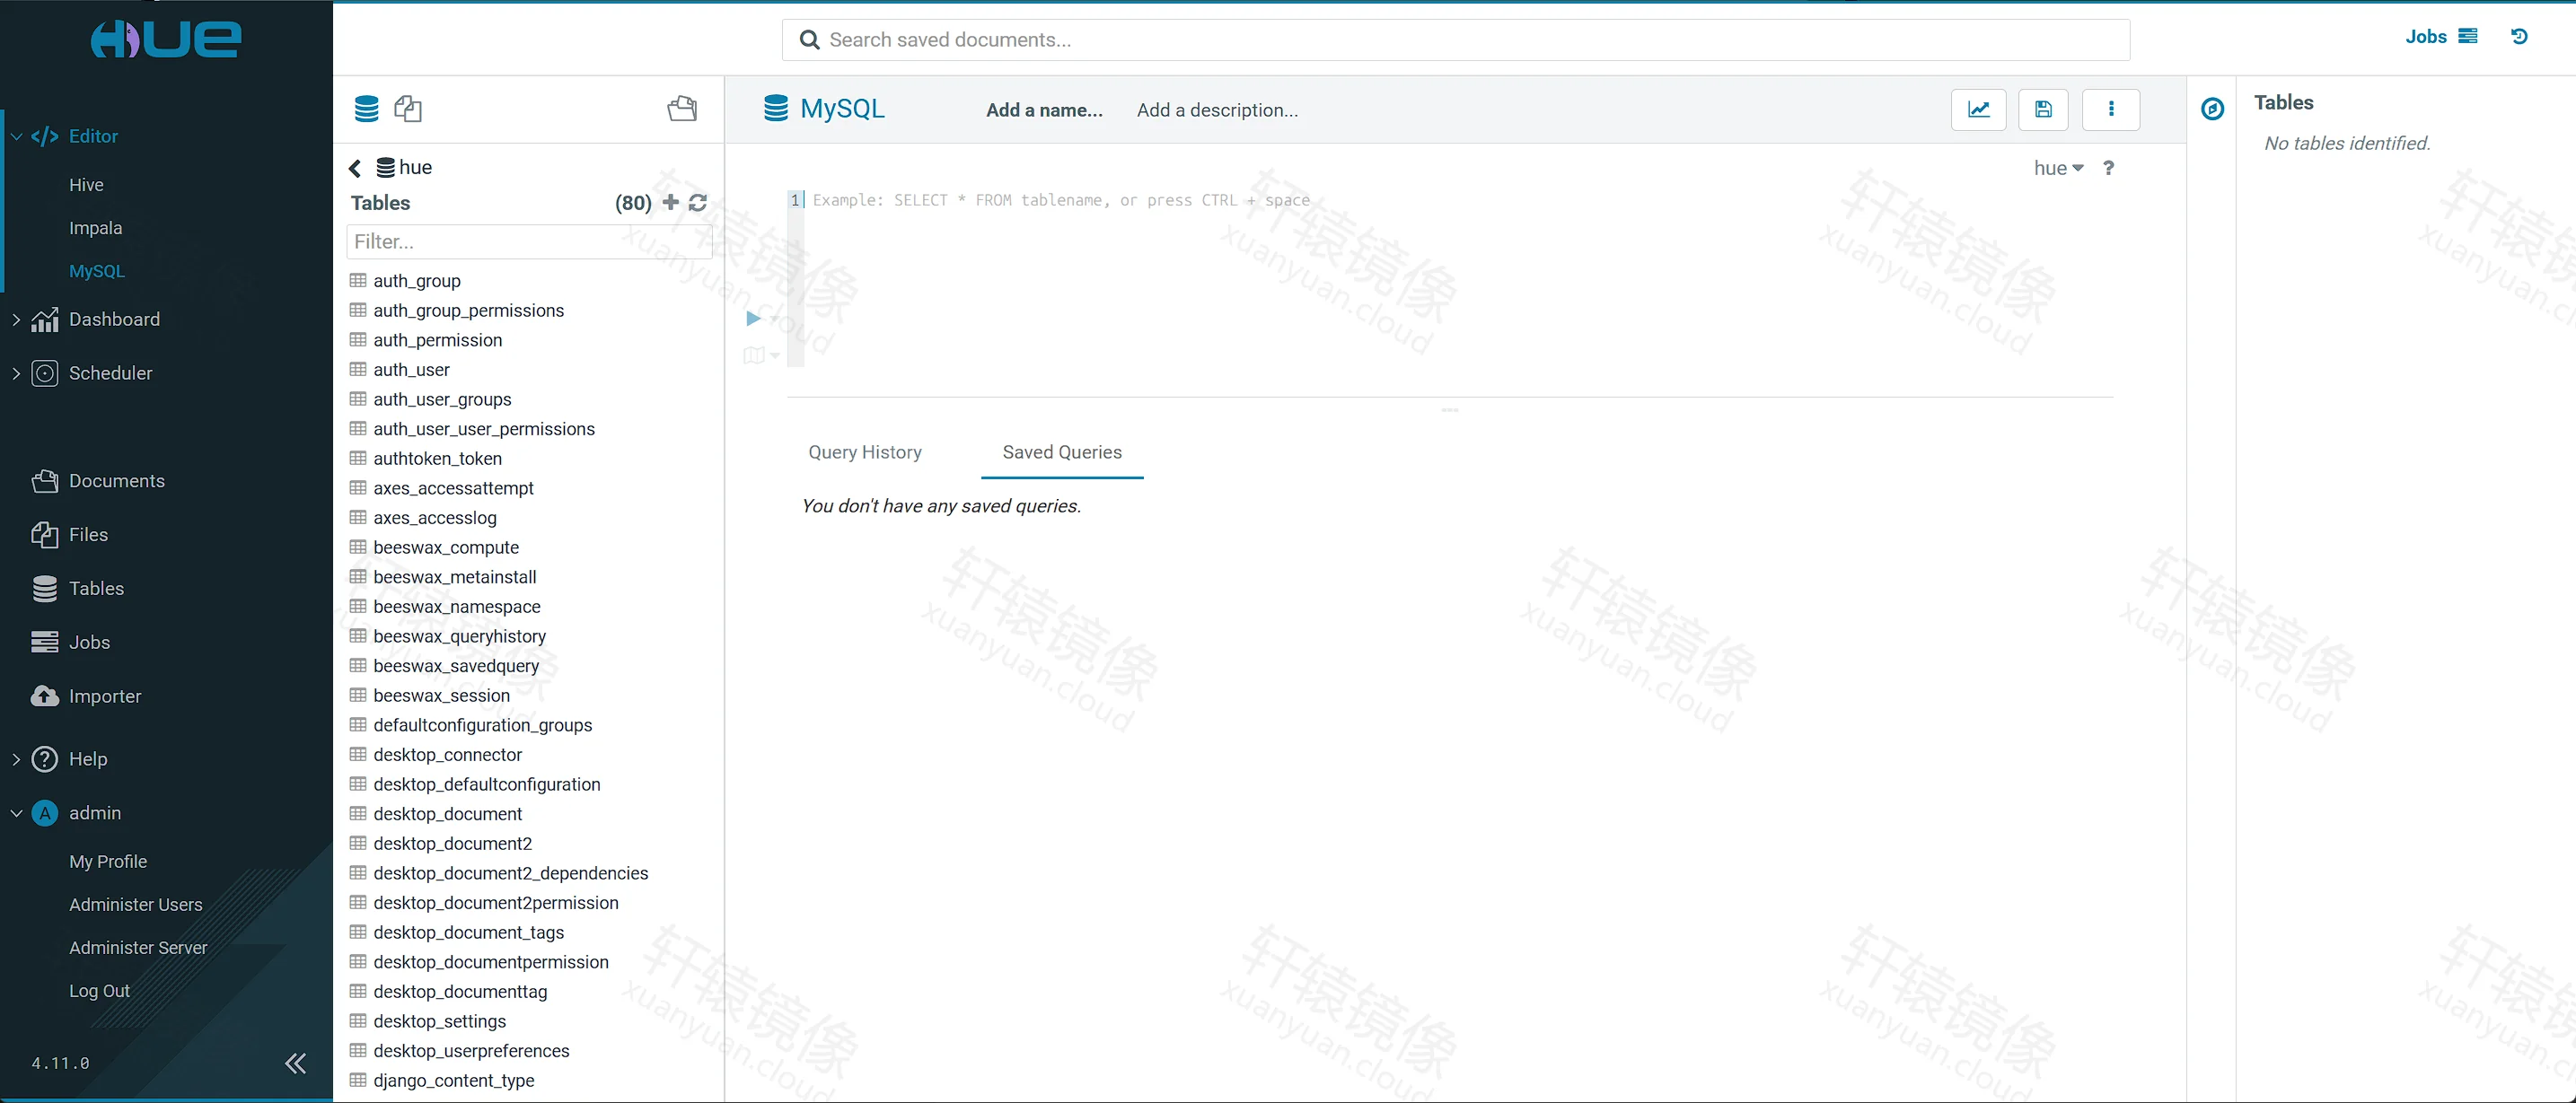
Task: Open query history clock icon in header
Action: [2519, 36]
